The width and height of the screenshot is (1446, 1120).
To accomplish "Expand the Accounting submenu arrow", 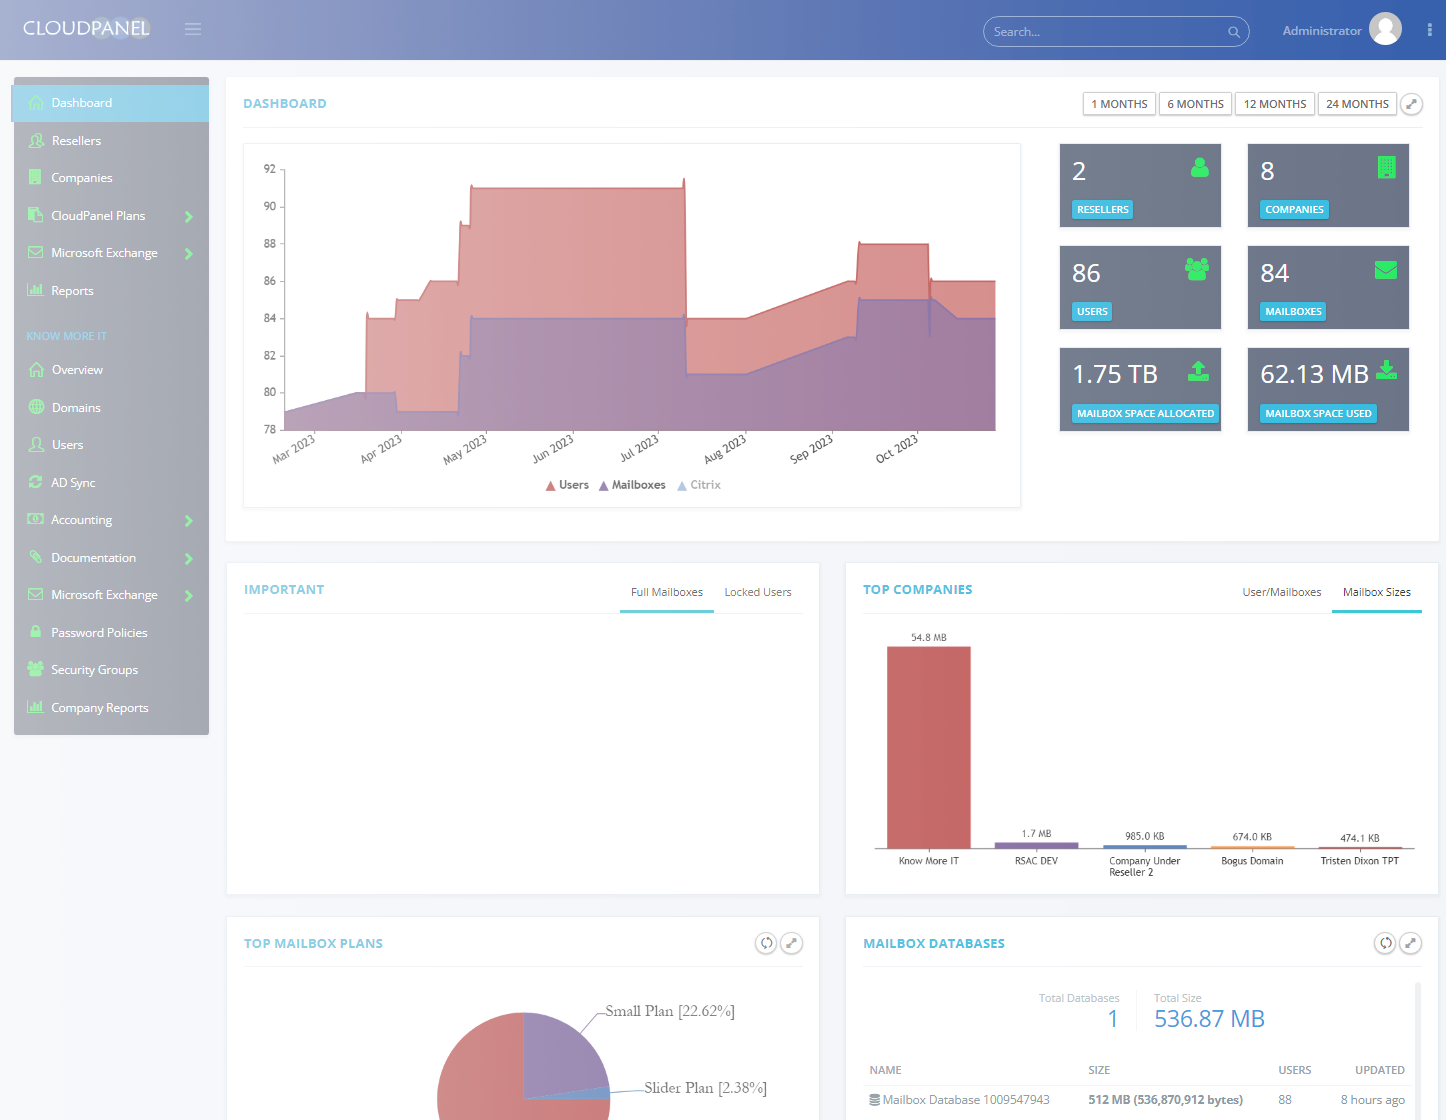I will pos(189,520).
